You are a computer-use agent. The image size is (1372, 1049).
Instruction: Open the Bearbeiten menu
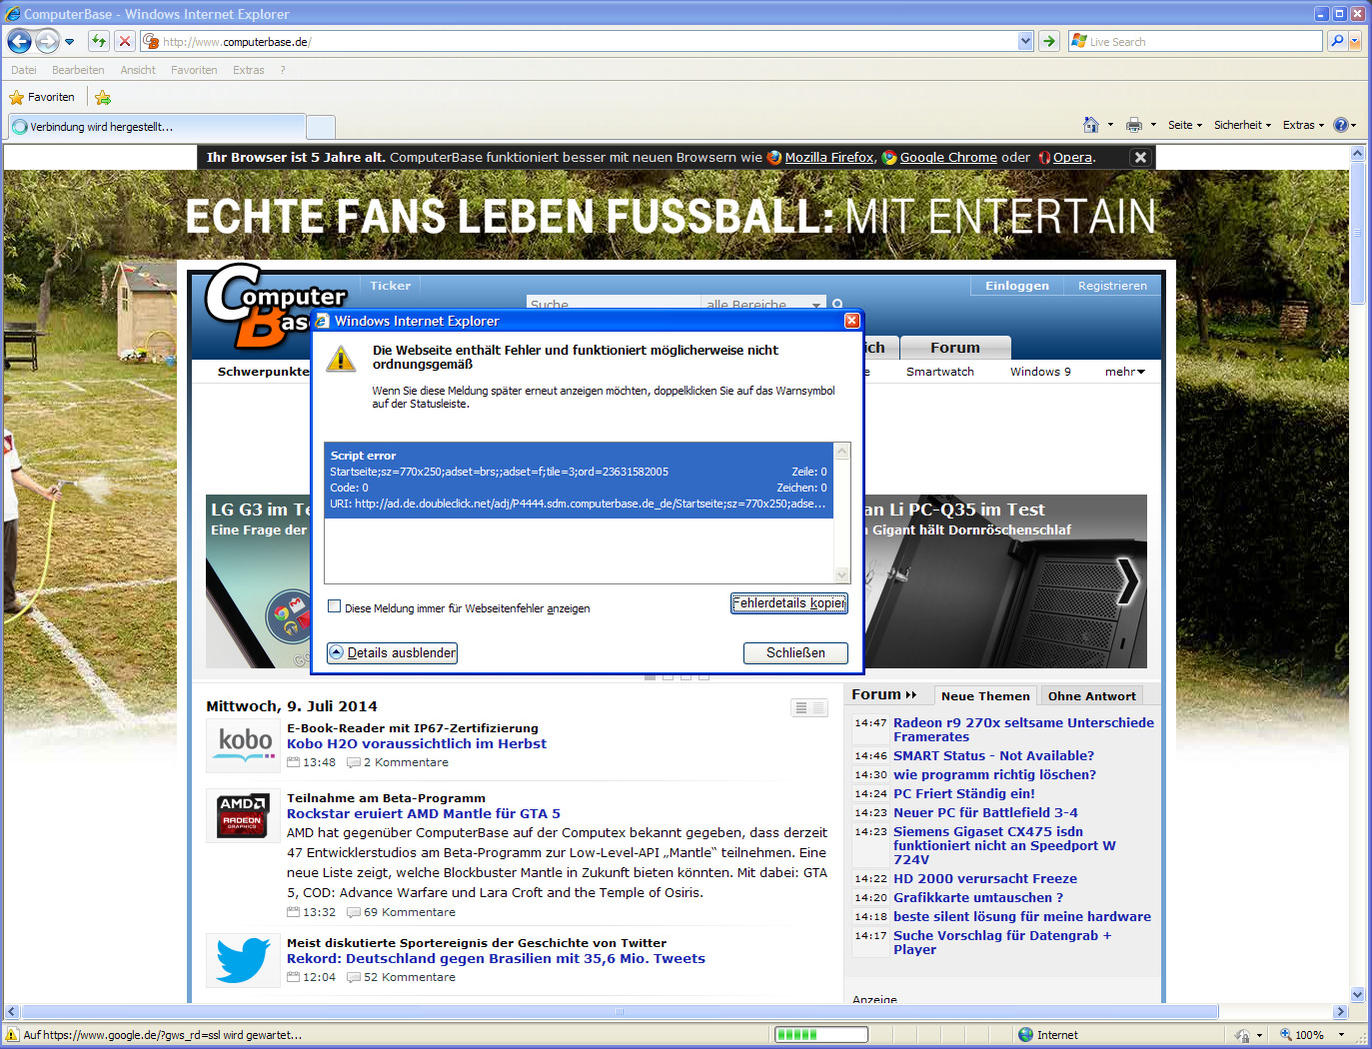coord(78,70)
